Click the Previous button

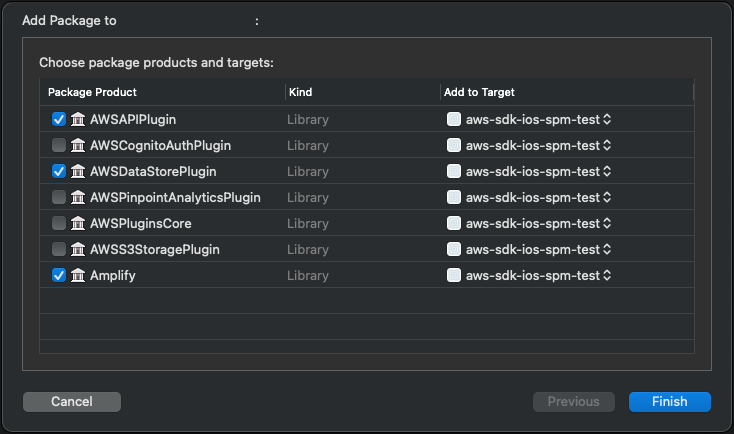(573, 402)
